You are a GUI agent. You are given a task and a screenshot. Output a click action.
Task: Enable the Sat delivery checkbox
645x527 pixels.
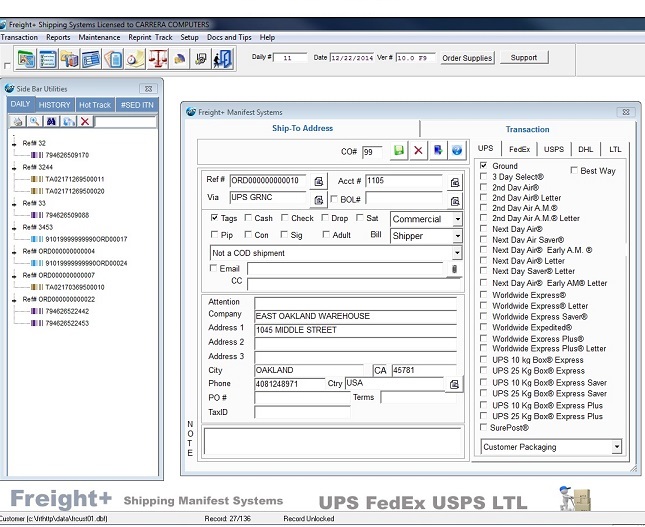click(x=360, y=218)
